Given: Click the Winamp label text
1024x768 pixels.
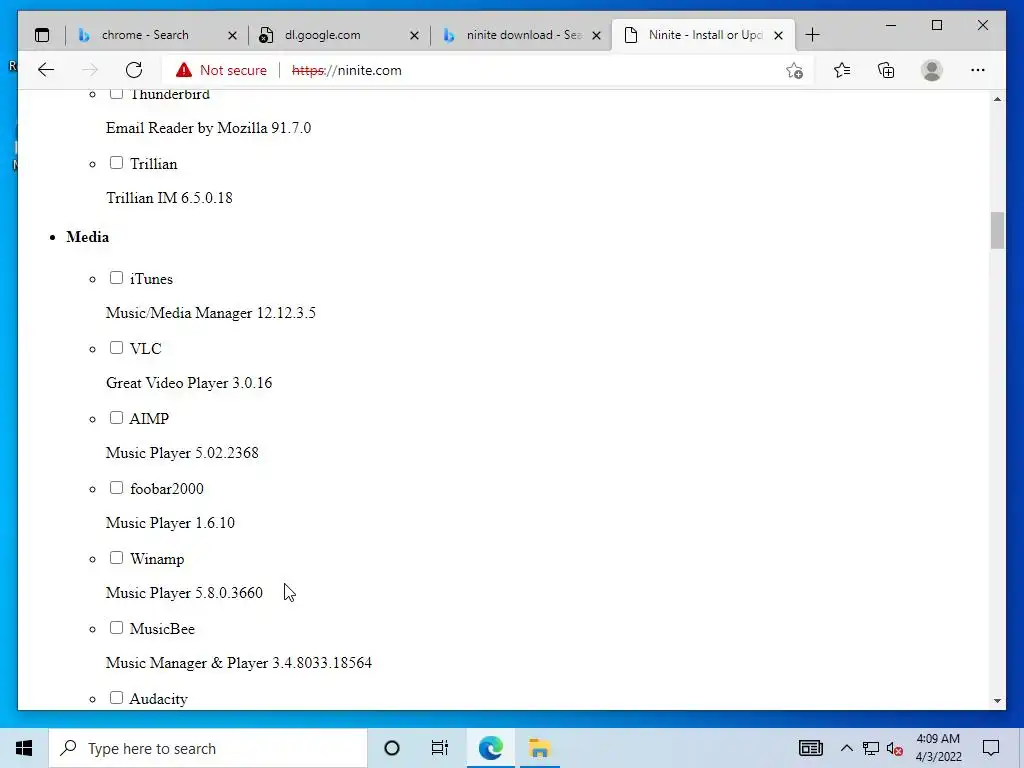Looking at the screenshot, I should click(x=157, y=559).
